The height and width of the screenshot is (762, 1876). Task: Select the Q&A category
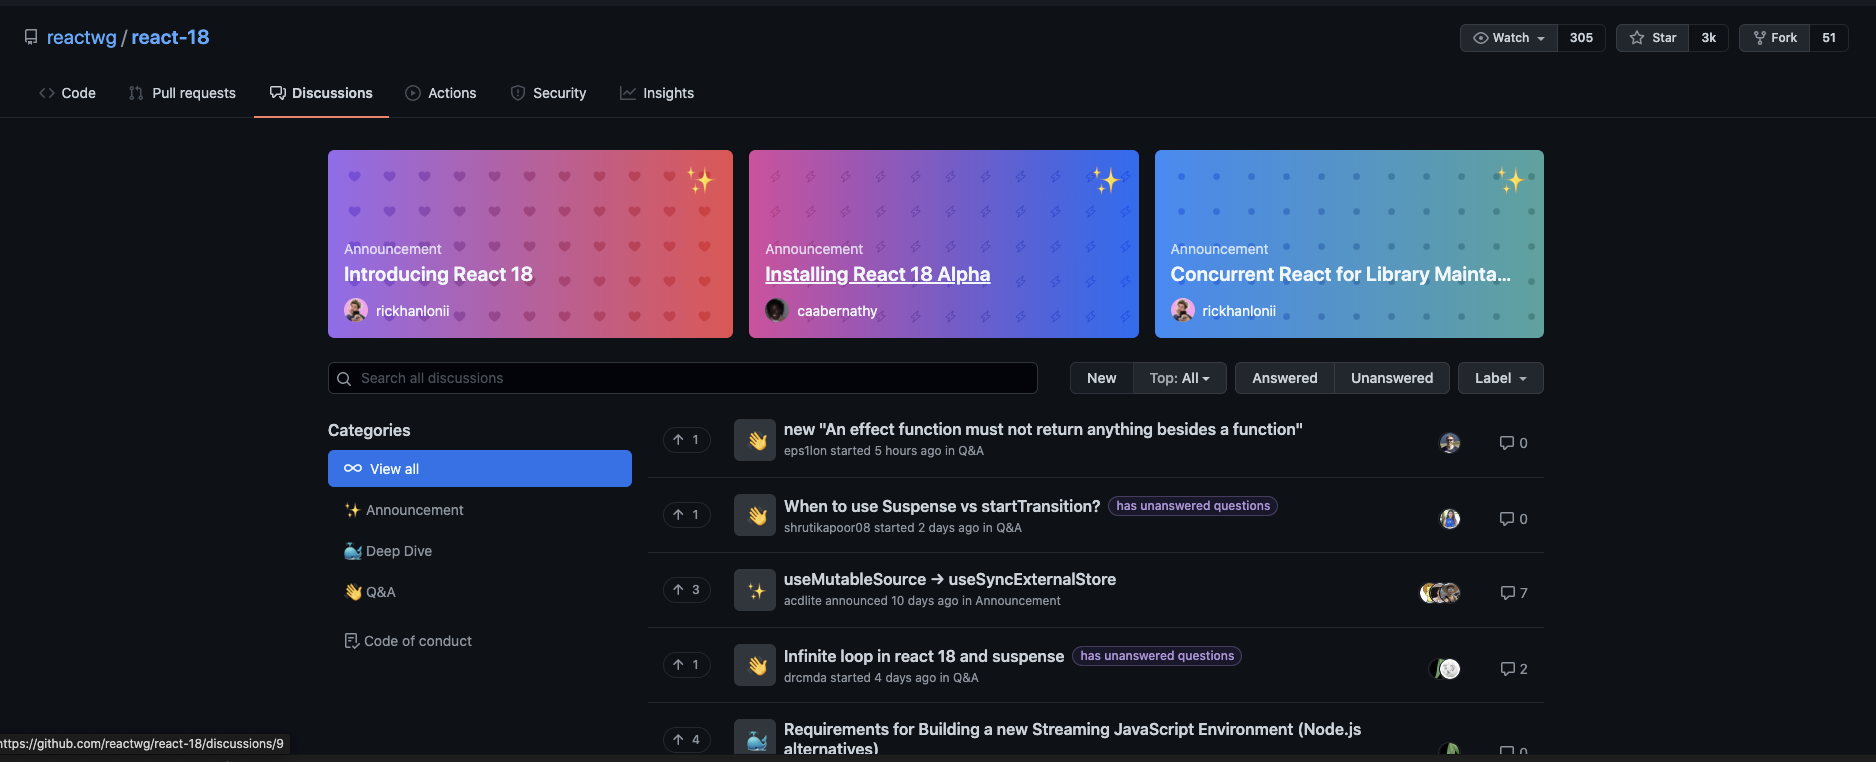(480, 592)
